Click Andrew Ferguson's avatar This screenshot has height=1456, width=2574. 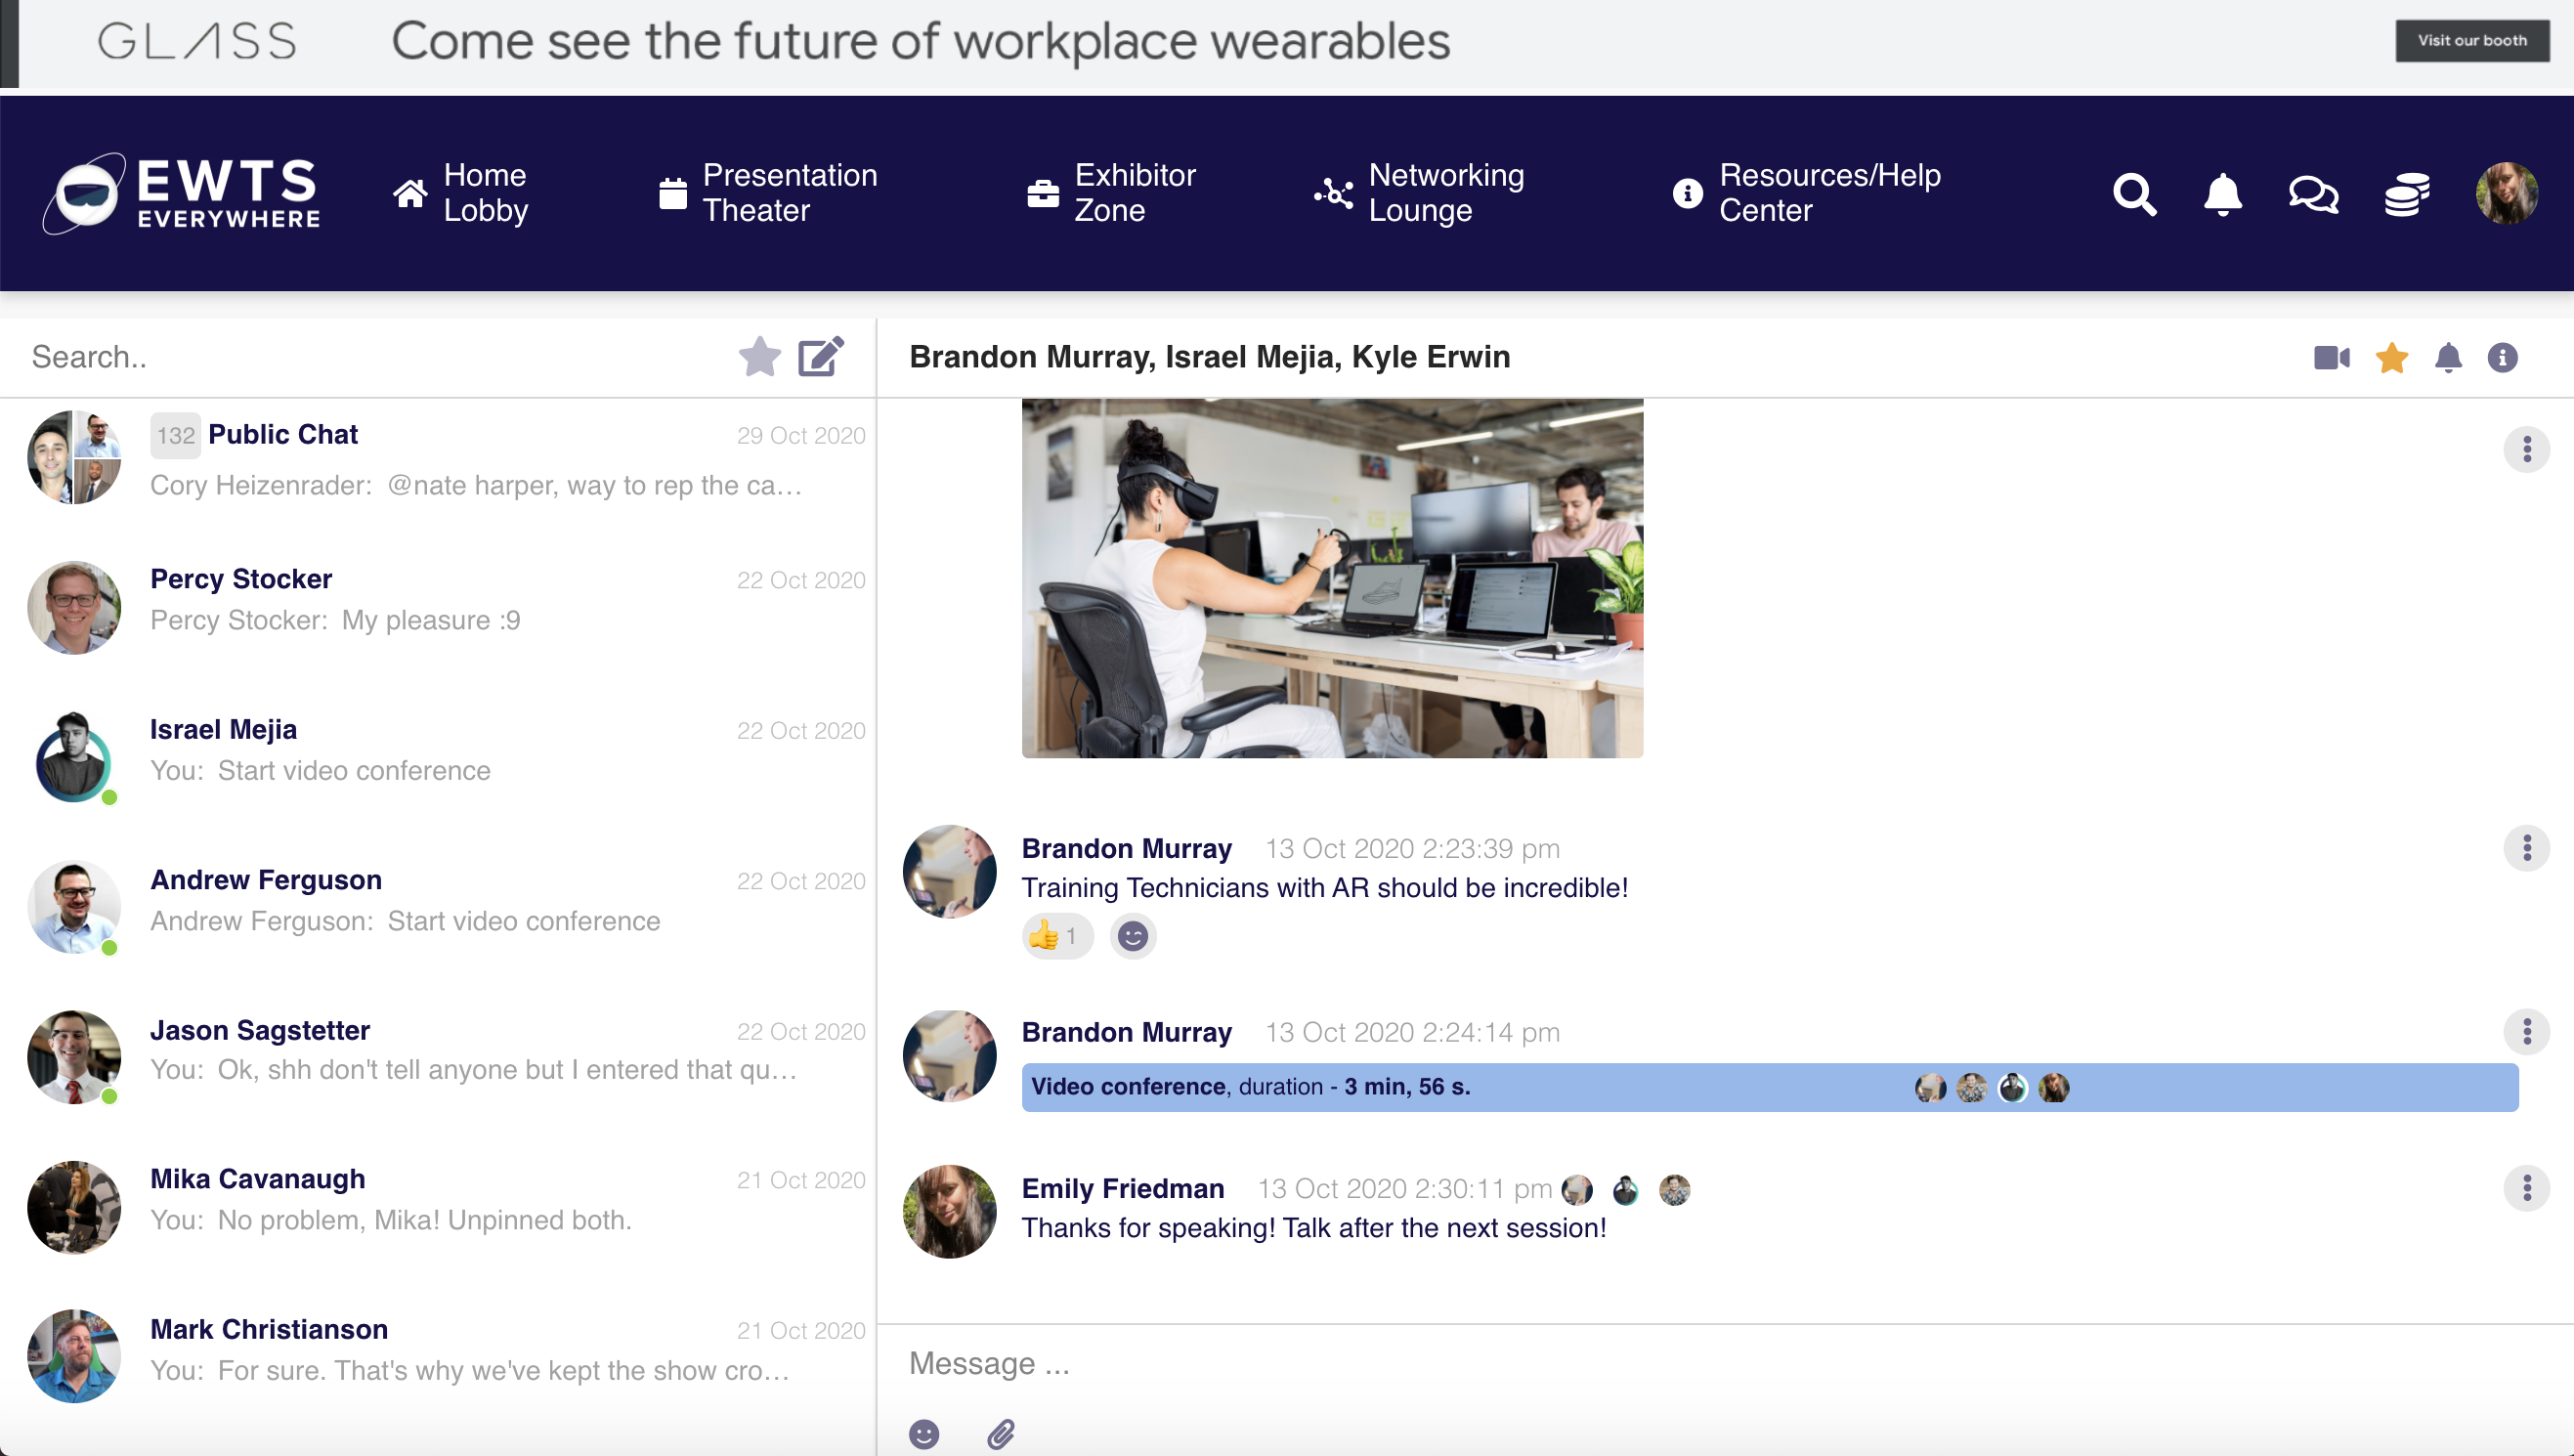point(74,907)
